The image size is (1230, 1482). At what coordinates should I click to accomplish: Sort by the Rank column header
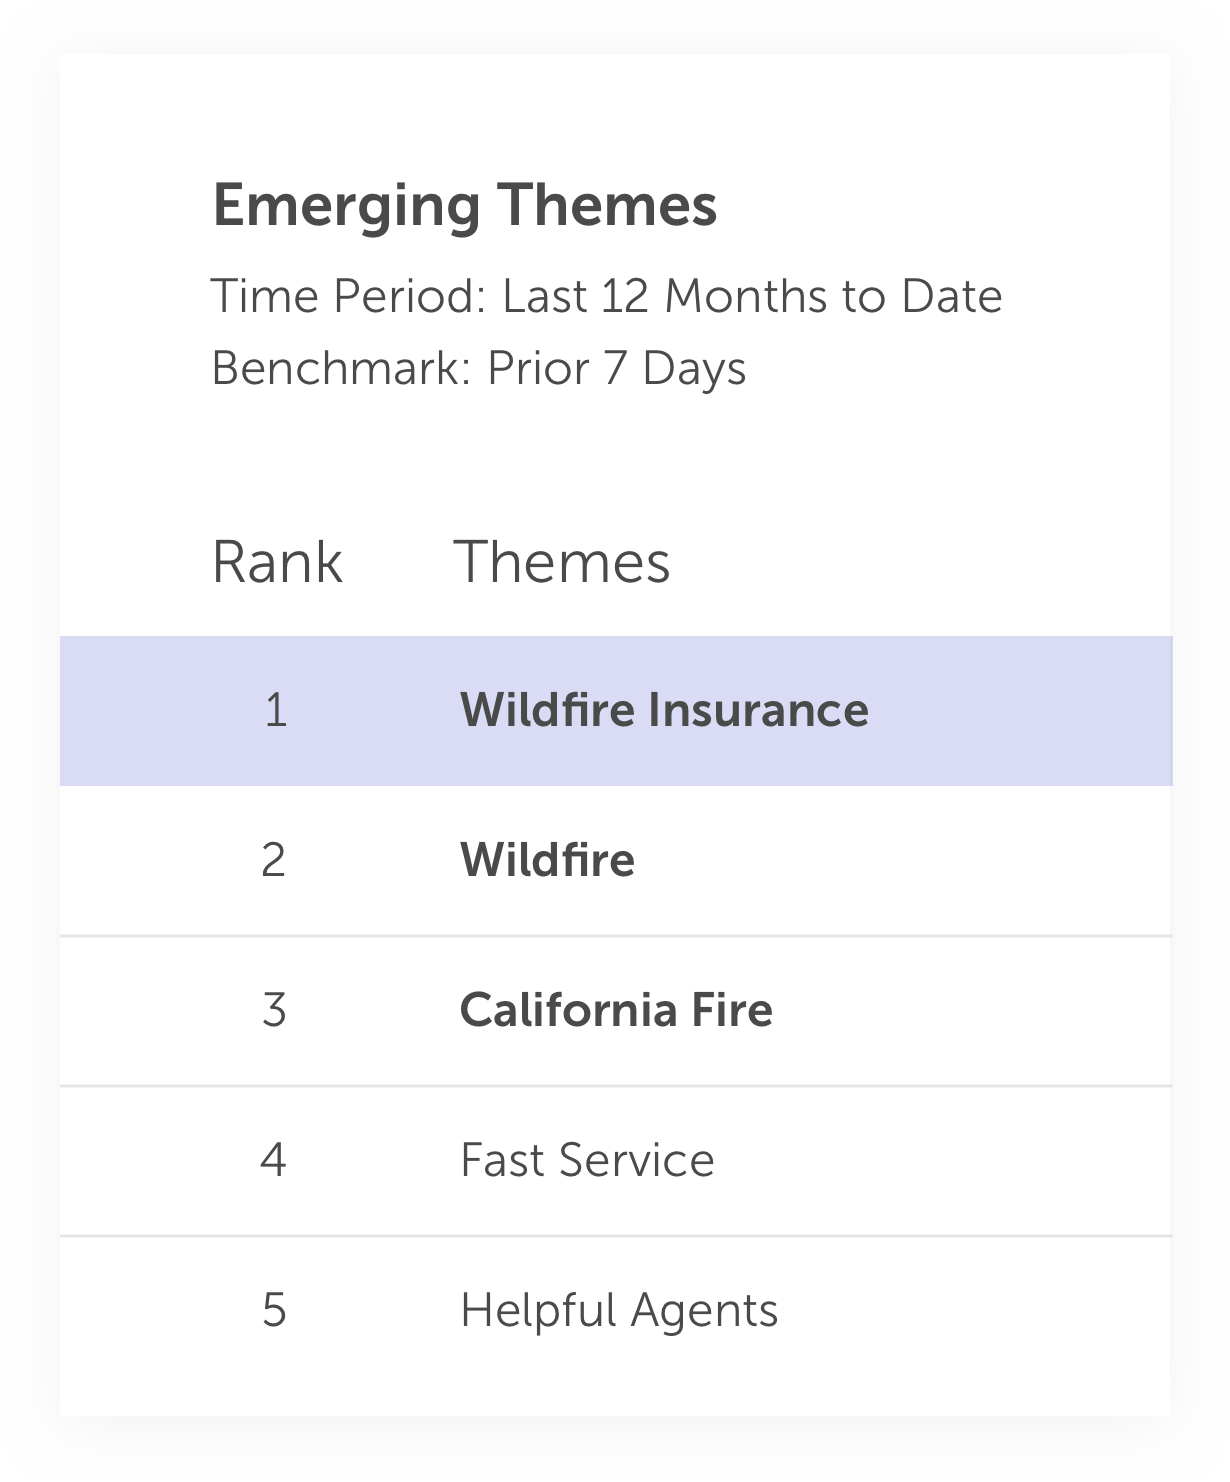point(277,562)
